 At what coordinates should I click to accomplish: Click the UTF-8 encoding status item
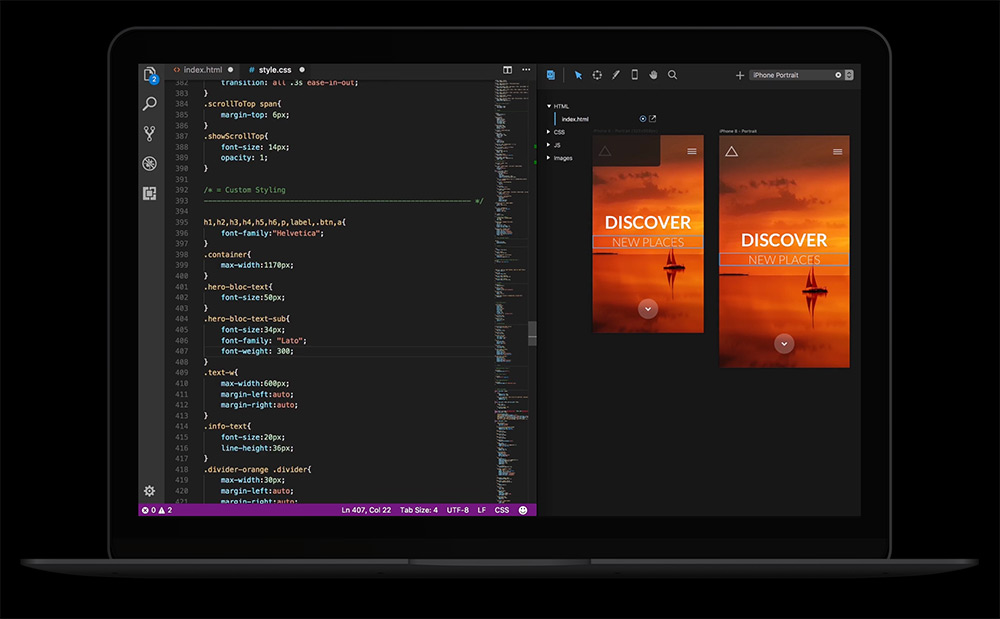(458, 510)
